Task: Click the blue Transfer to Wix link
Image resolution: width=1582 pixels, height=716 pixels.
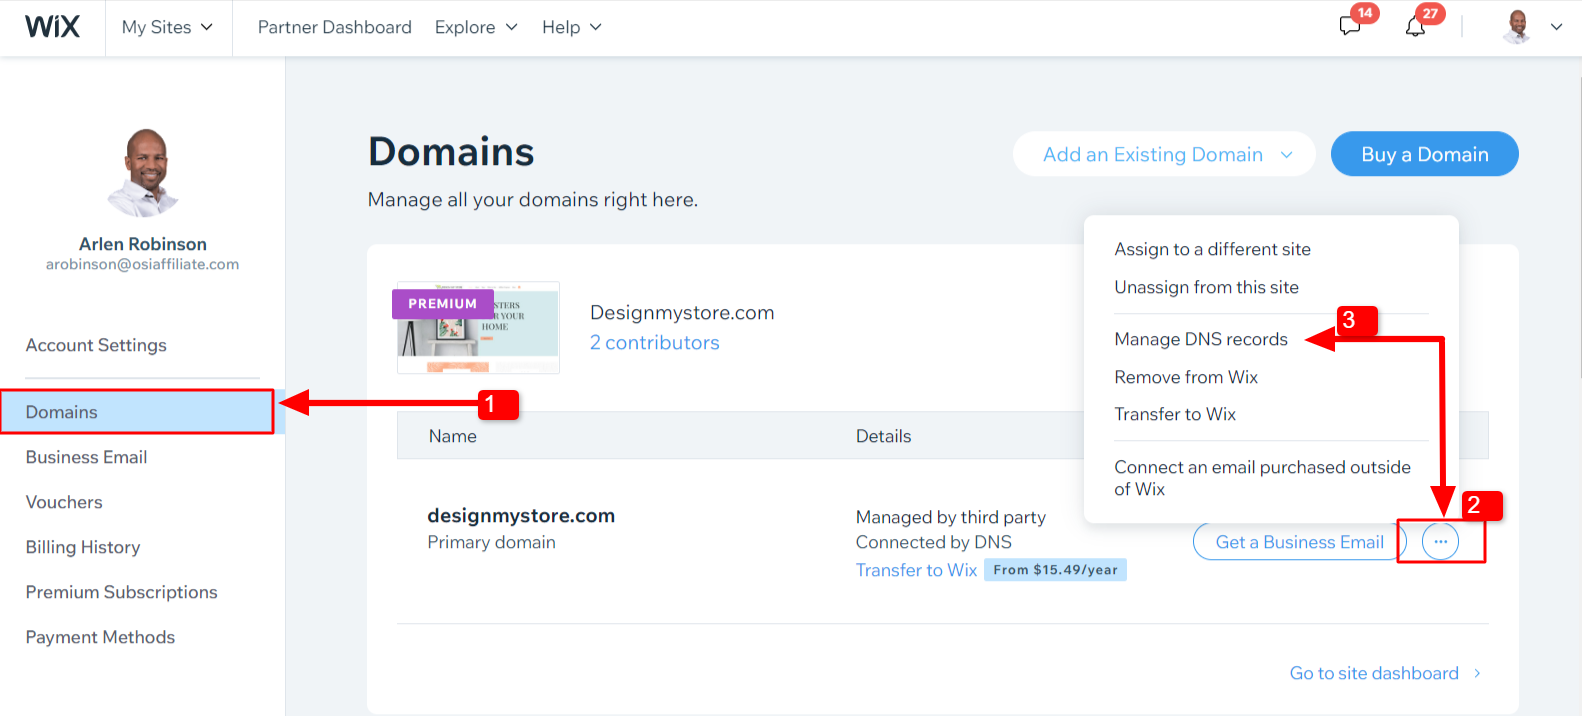Action: (x=916, y=570)
